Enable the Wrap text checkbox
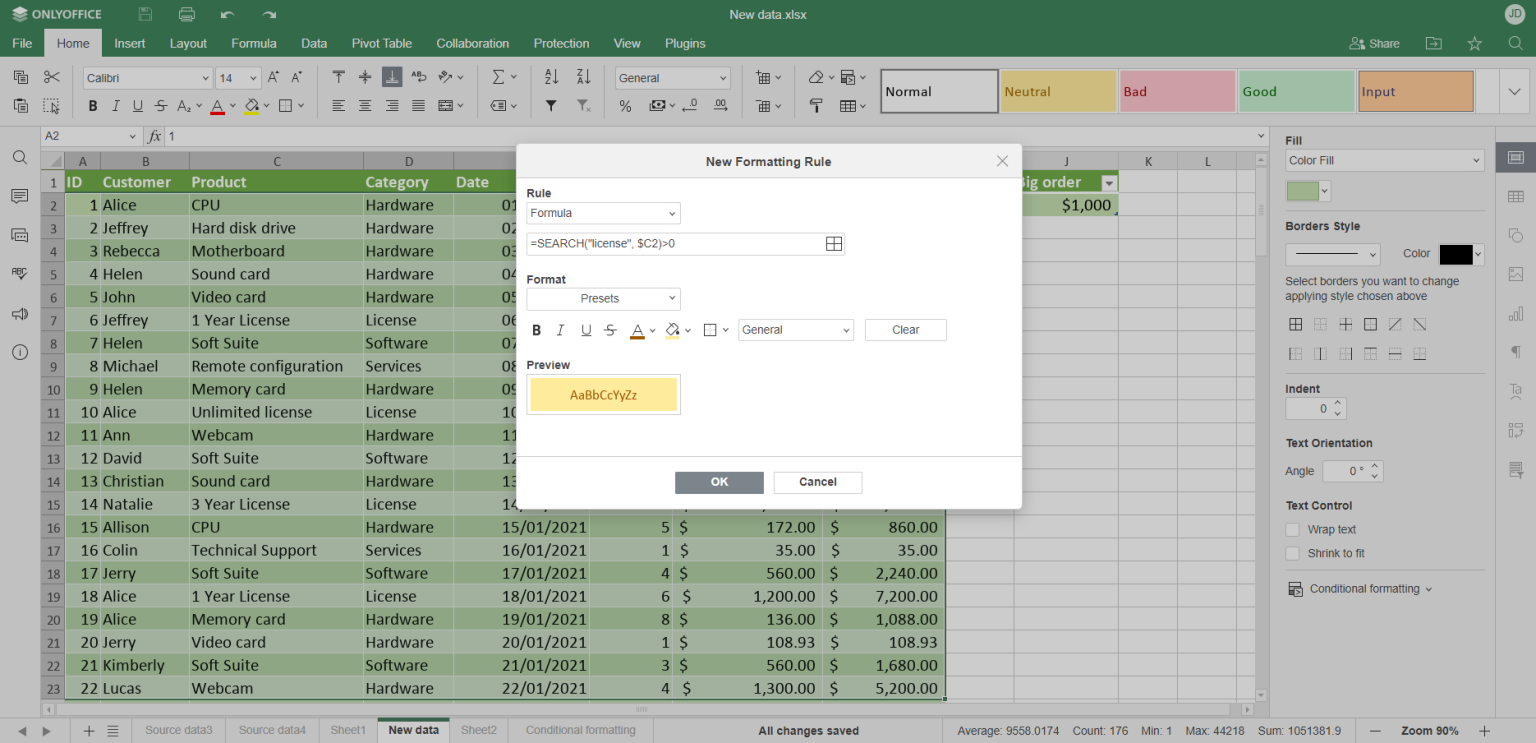Image resolution: width=1536 pixels, height=743 pixels. [1293, 530]
